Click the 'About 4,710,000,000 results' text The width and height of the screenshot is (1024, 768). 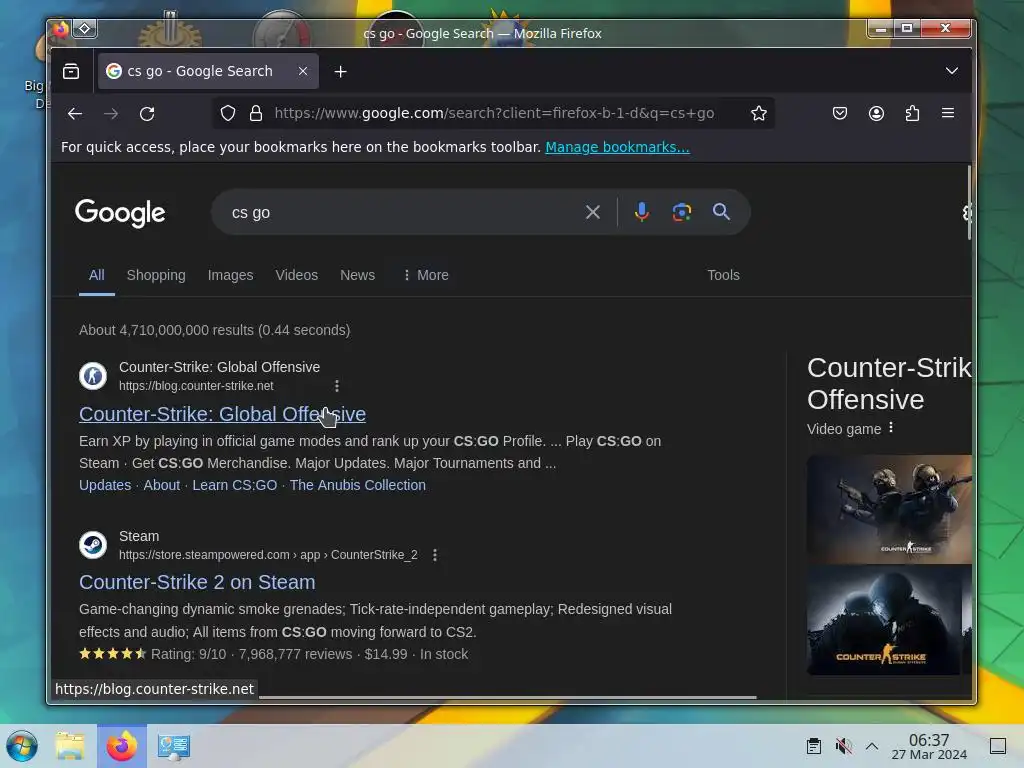[214, 330]
